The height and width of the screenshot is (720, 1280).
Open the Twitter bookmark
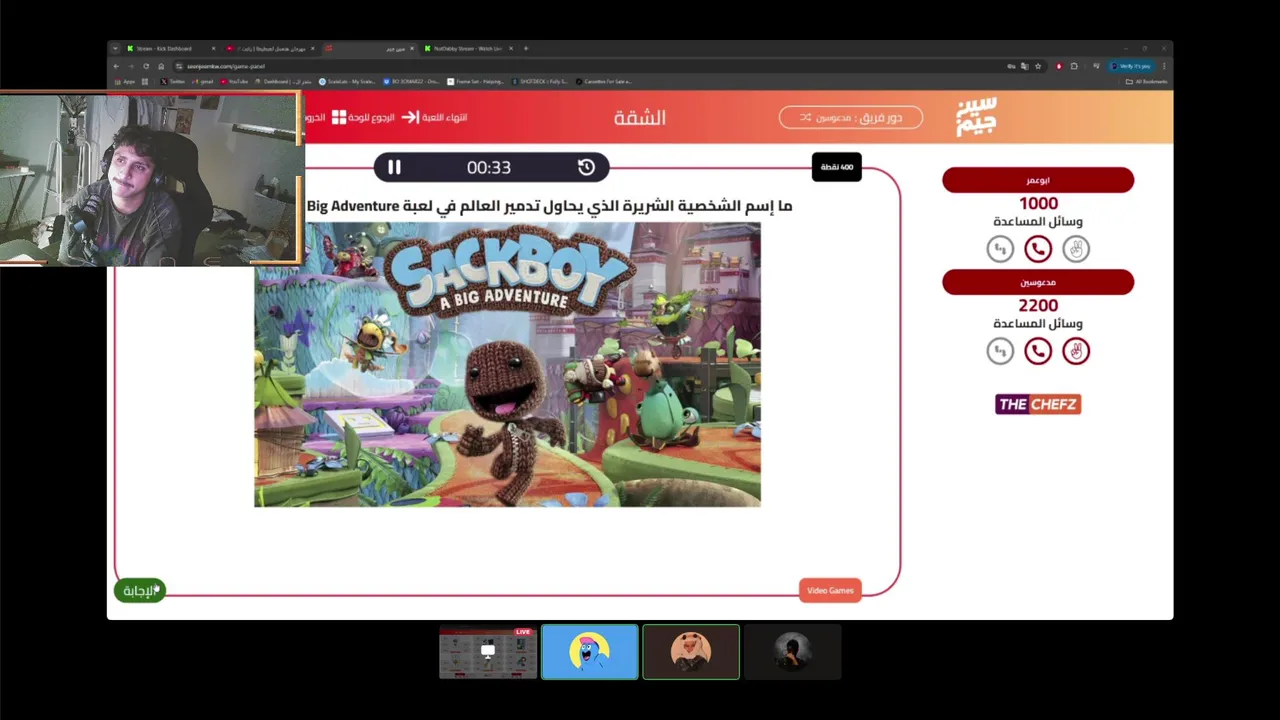click(x=172, y=82)
